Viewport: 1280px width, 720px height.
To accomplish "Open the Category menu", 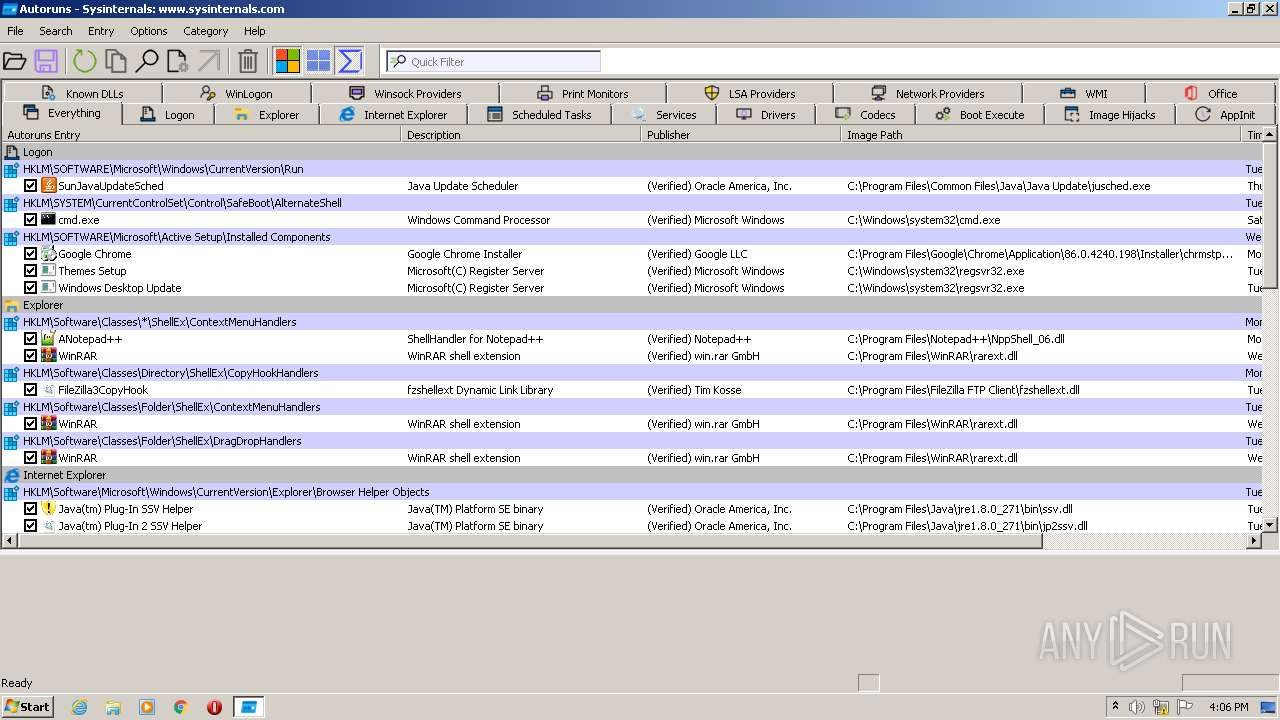I will 206,31.
